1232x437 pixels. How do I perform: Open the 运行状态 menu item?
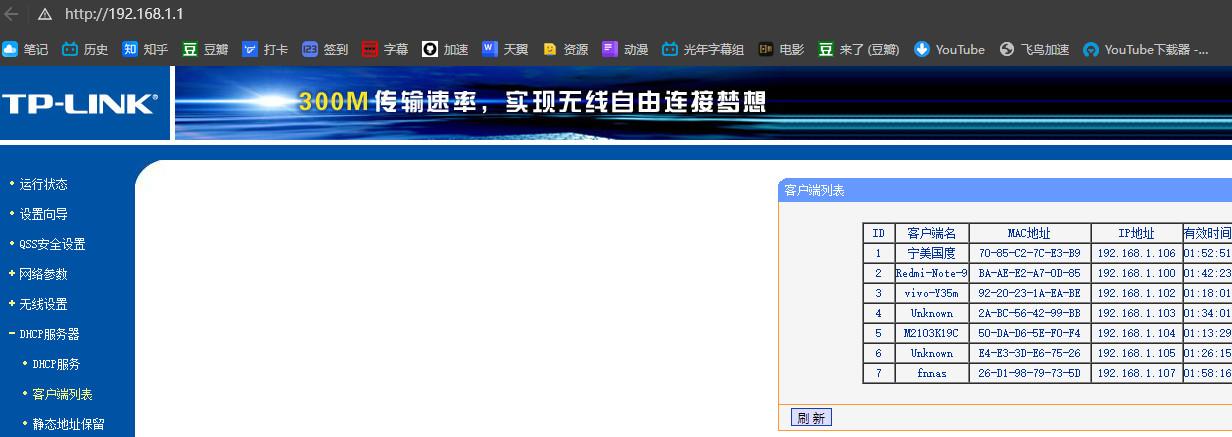coord(43,184)
